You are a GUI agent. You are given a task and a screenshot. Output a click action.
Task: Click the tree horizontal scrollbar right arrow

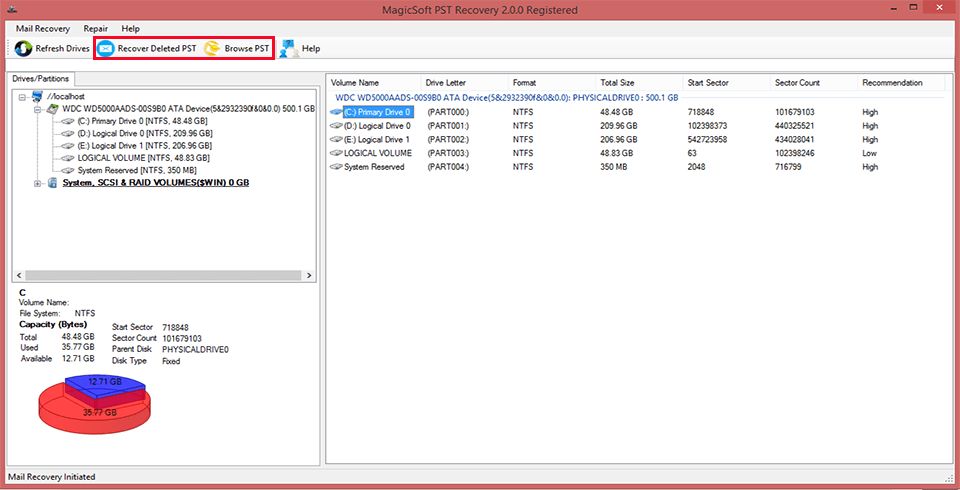pos(309,276)
